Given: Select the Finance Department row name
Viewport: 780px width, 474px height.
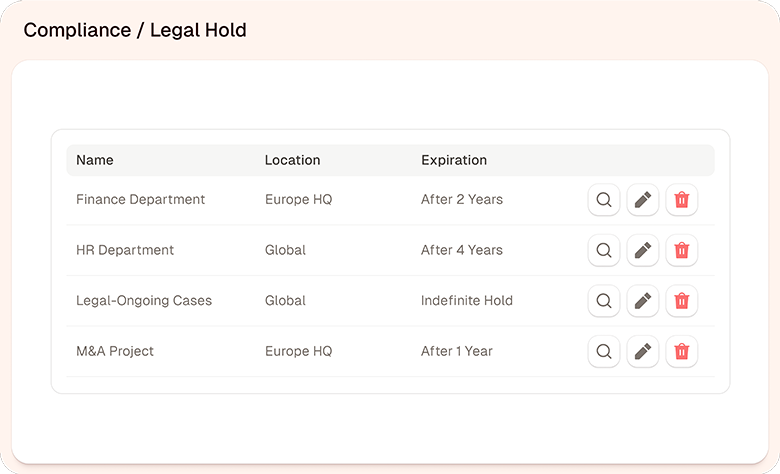Looking at the screenshot, I should tap(140, 200).
